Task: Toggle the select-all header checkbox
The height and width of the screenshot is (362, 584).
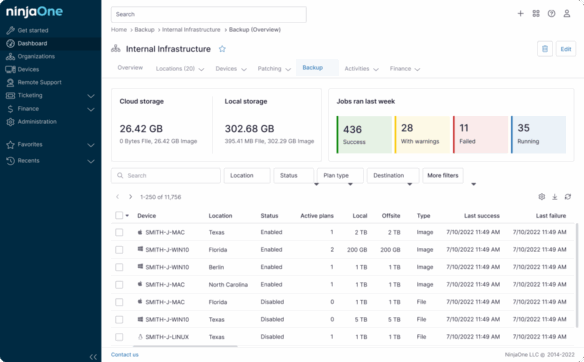Action: click(119, 215)
